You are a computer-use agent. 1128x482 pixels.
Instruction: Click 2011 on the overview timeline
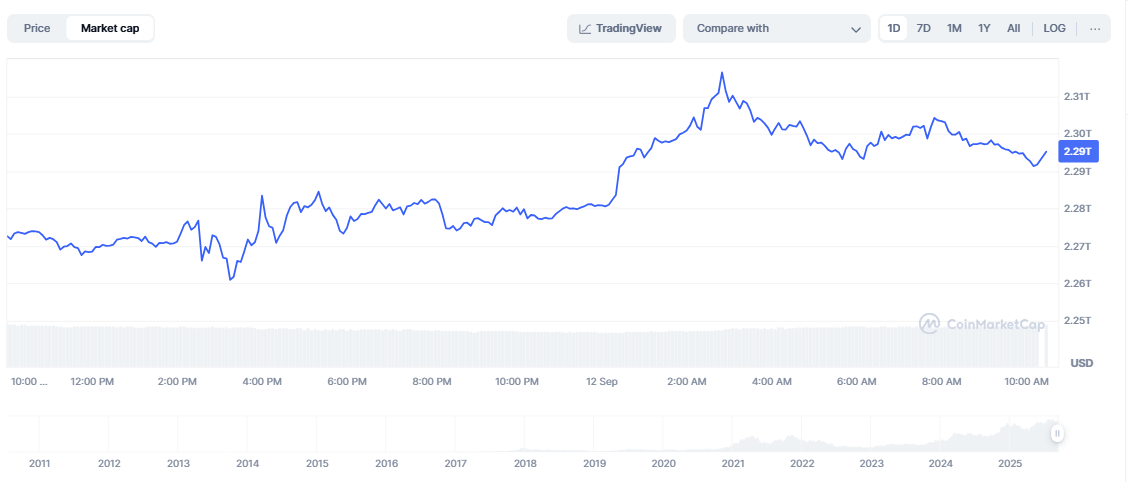pyautogui.click(x=39, y=463)
